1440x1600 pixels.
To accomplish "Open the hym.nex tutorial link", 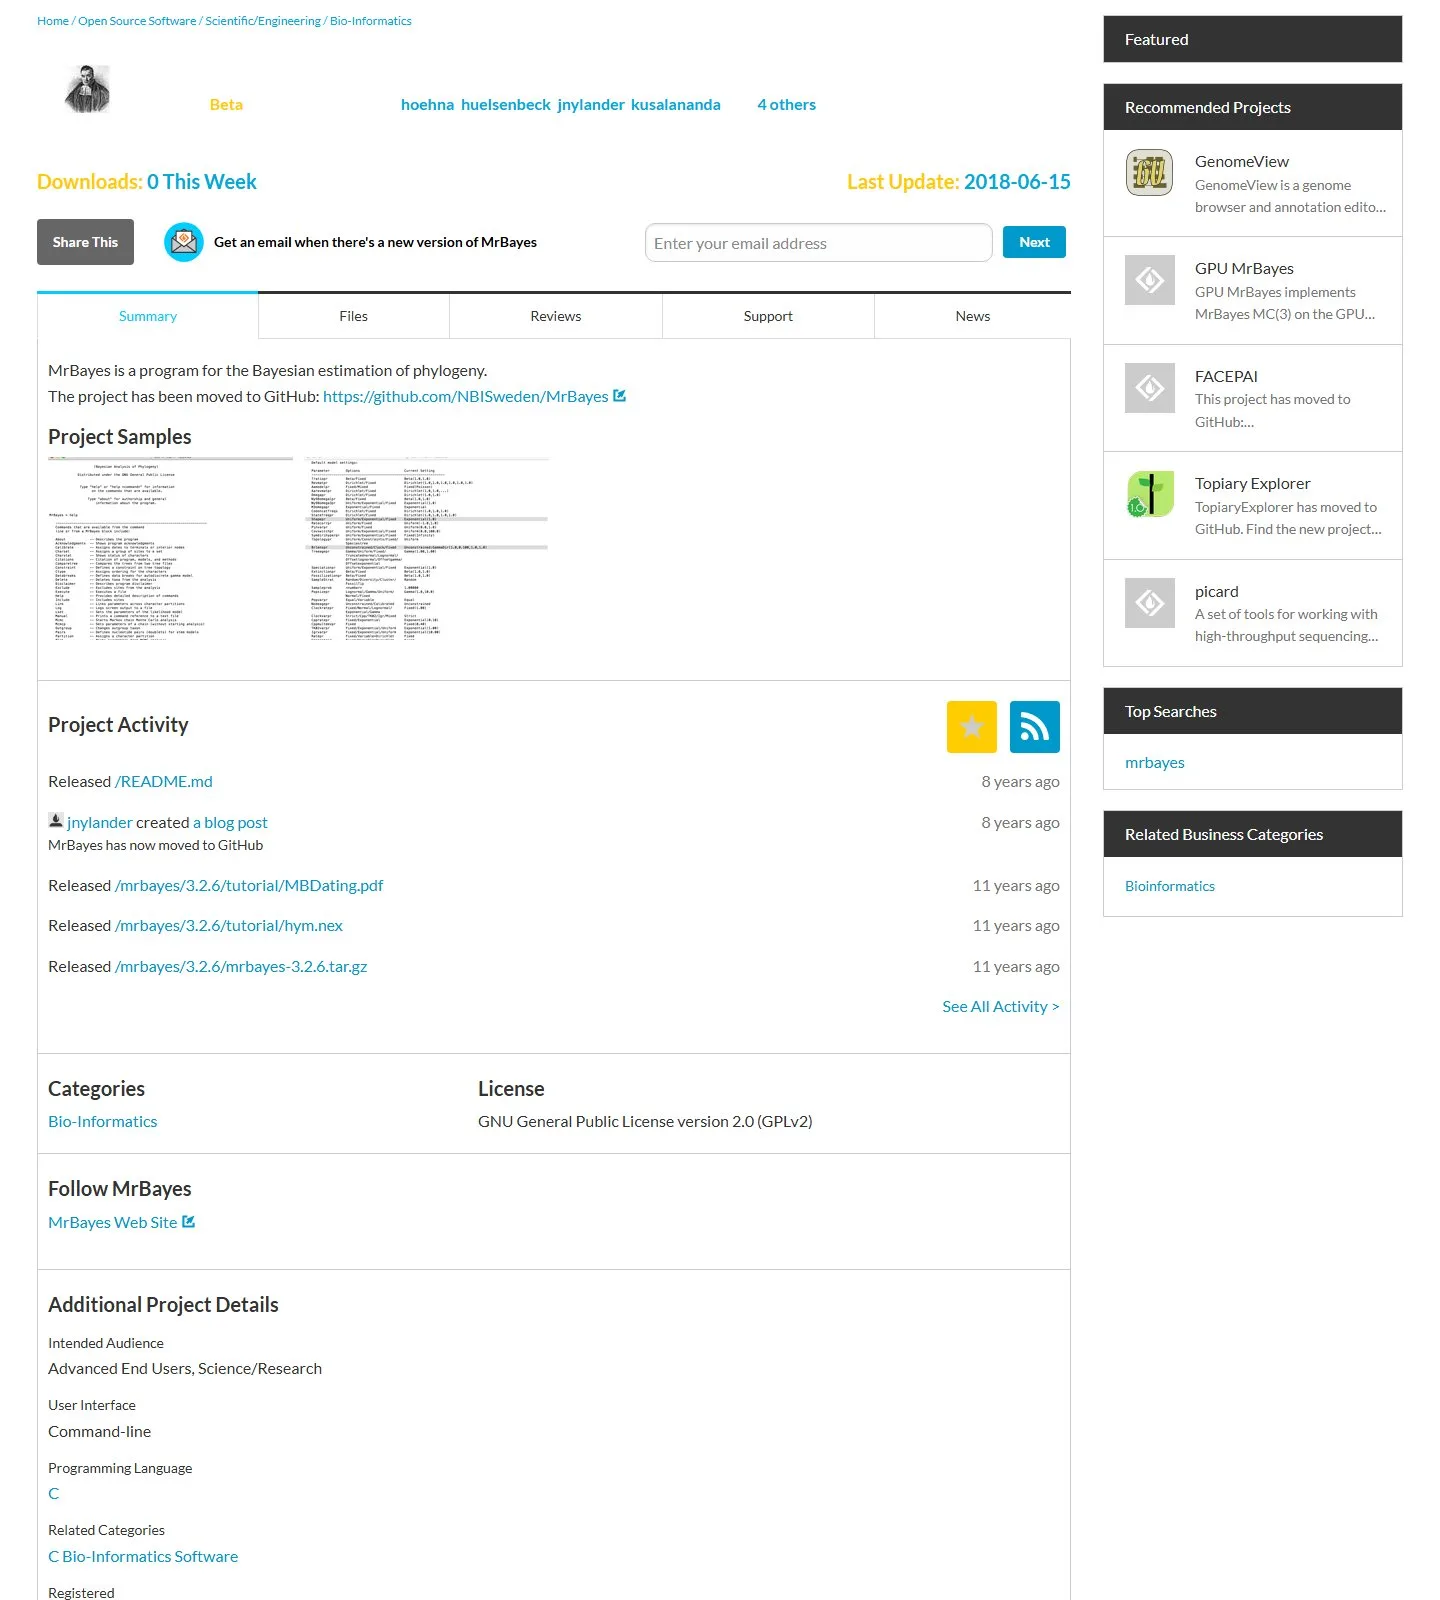I will coord(229,926).
